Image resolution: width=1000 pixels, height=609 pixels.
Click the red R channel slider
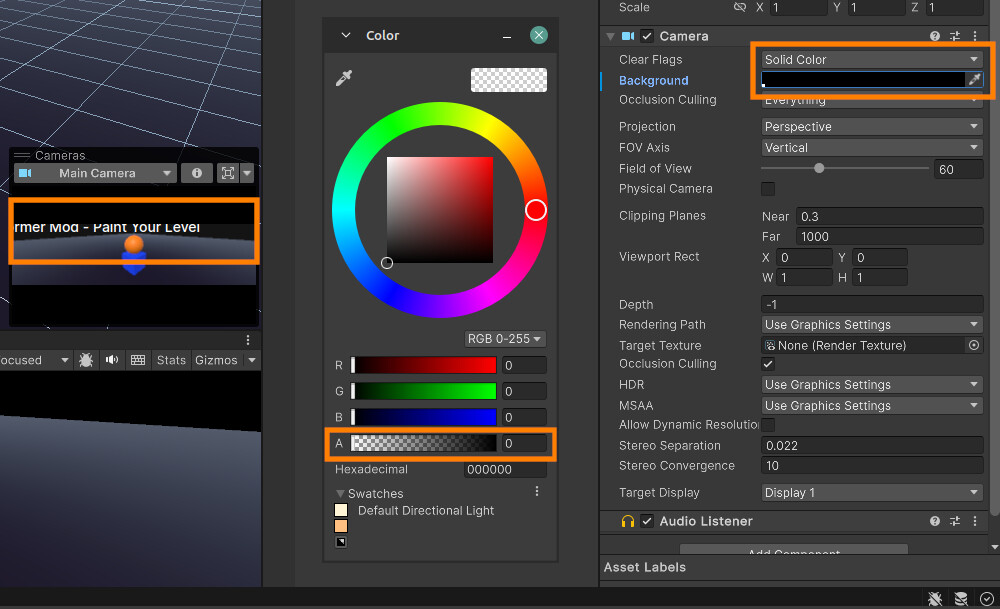pyautogui.click(x=423, y=365)
